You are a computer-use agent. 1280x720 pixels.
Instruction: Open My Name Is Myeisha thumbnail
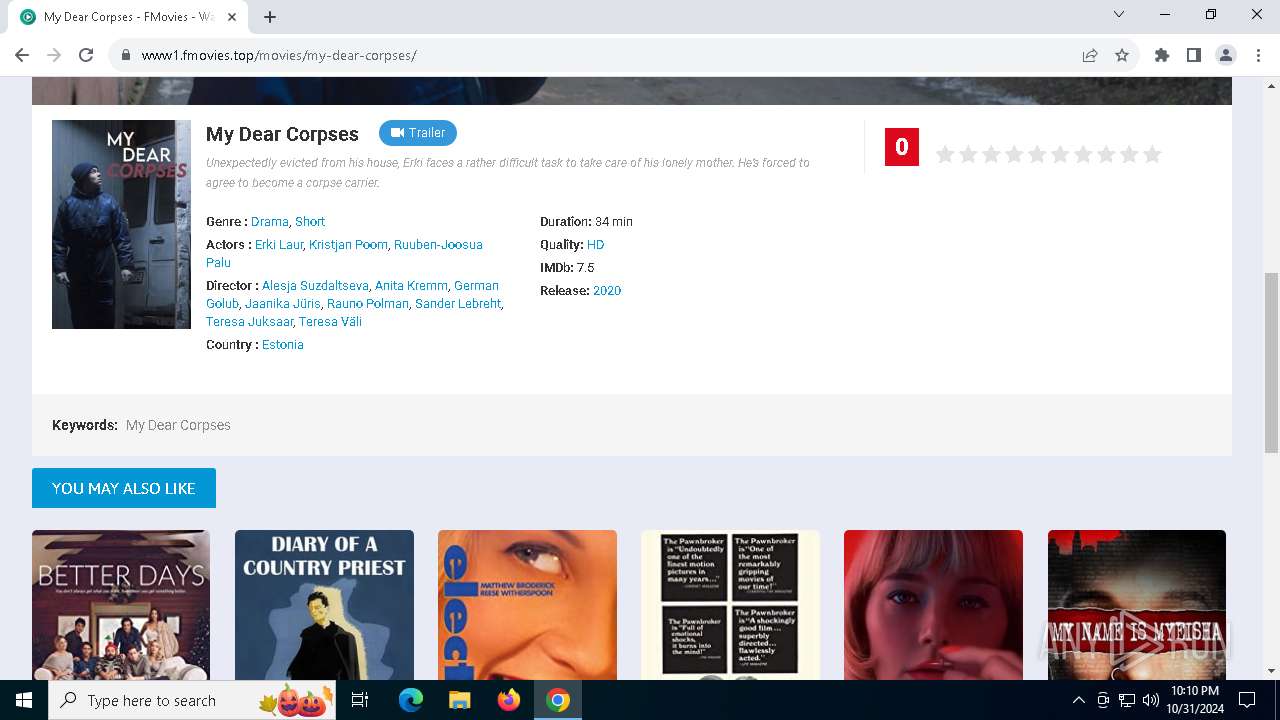[1137, 605]
